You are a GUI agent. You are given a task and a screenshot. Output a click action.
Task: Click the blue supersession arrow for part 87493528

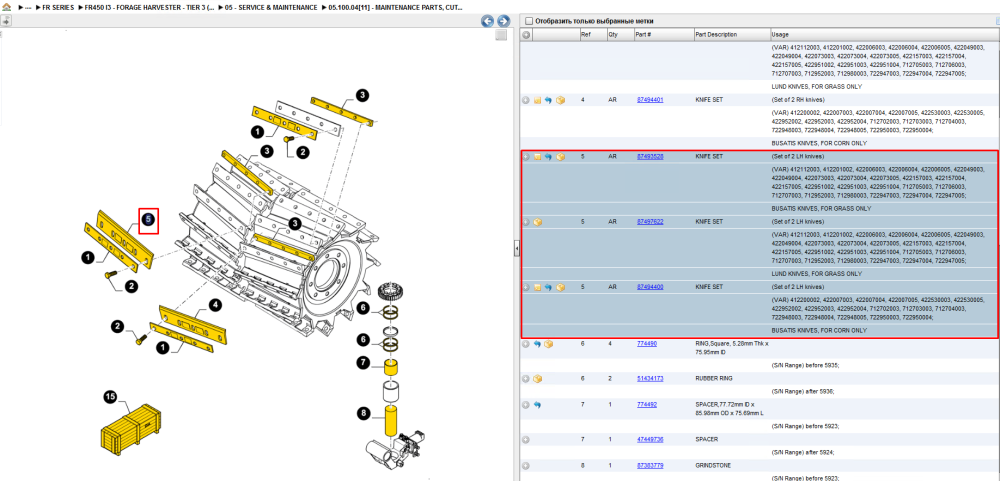[548, 156]
